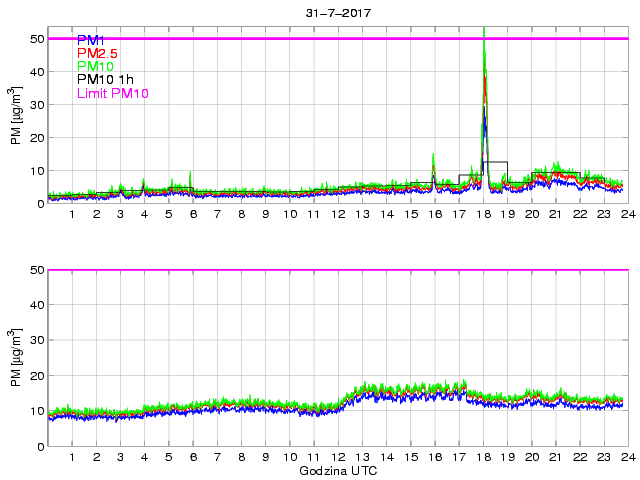Click the Godzina UTC x-axis label

(x=338, y=470)
